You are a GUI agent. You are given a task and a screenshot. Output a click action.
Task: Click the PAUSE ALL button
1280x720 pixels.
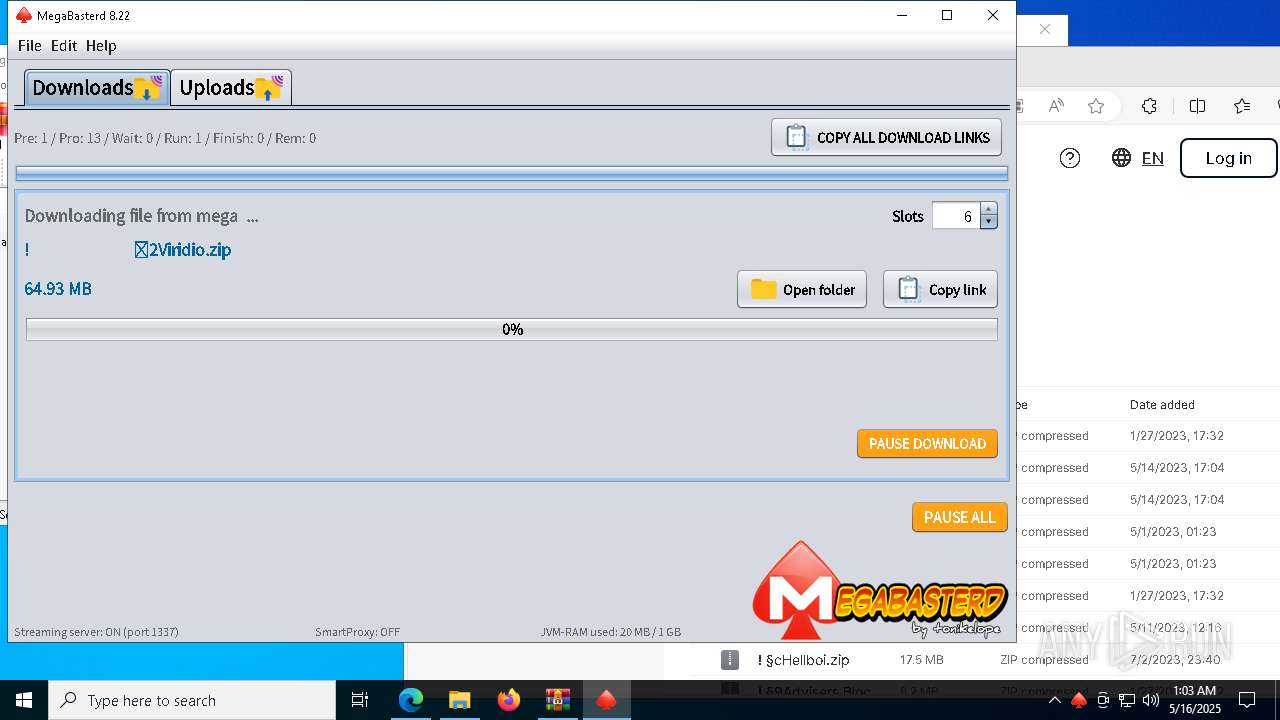click(959, 517)
